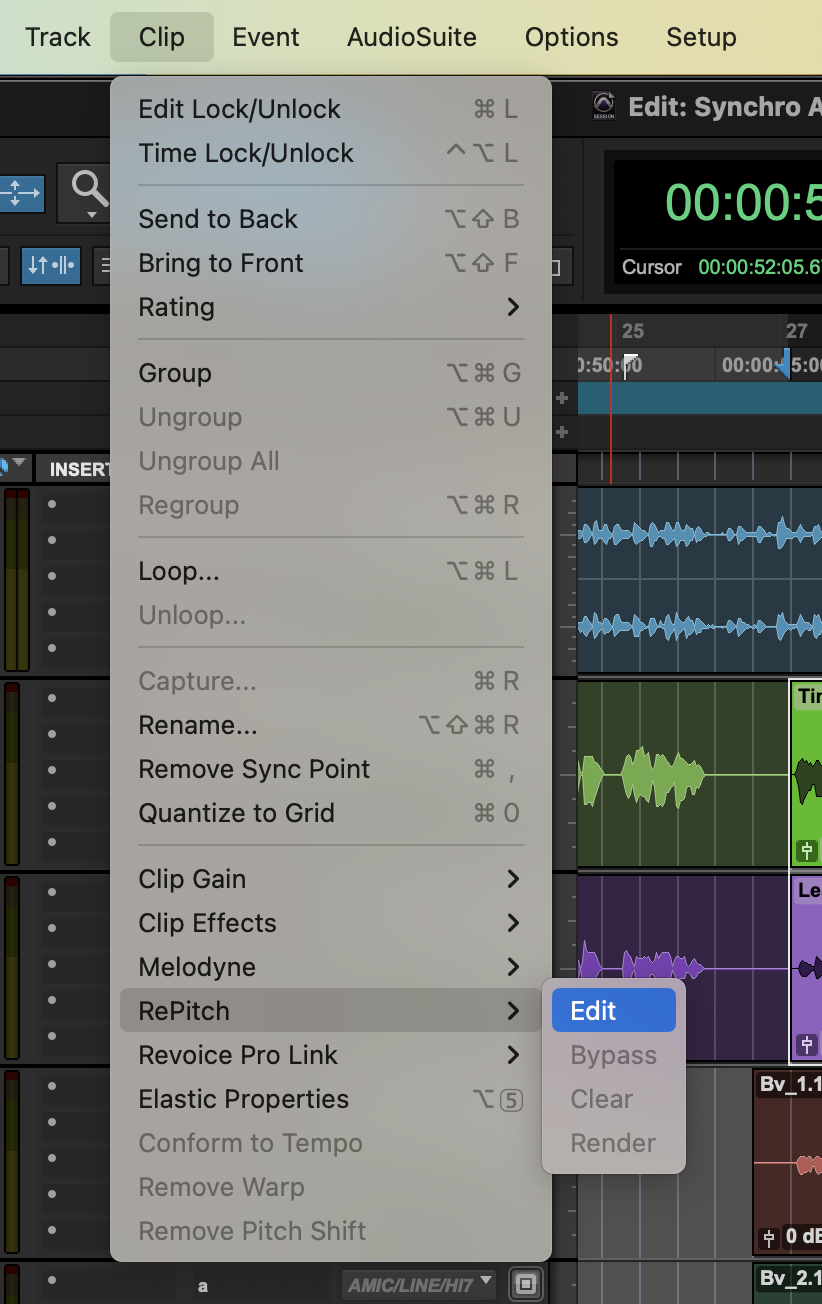Click the Grid mode arrows icon

coord(21,193)
